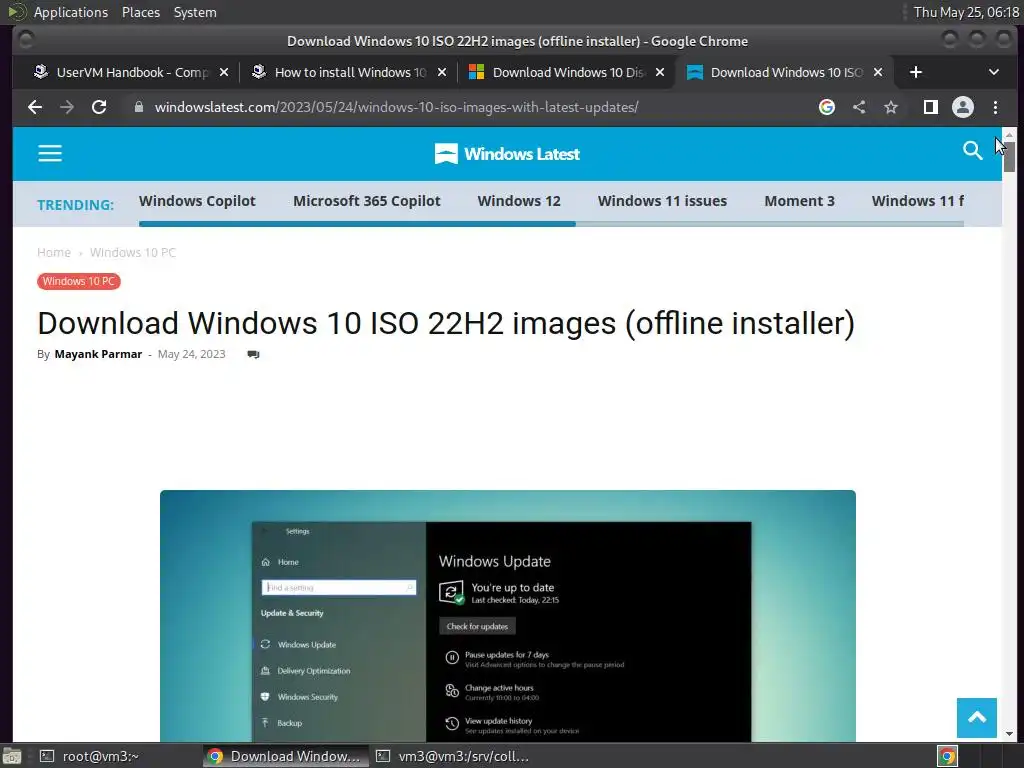Open author Mayank Parmar's page

98,354
